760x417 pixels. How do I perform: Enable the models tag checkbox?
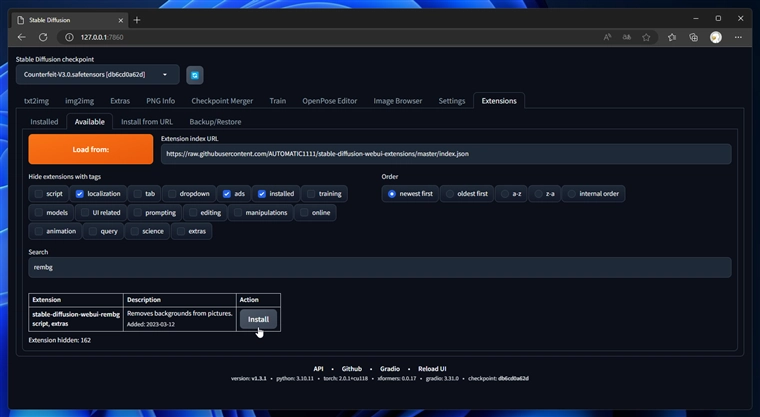[x=39, y=212]
